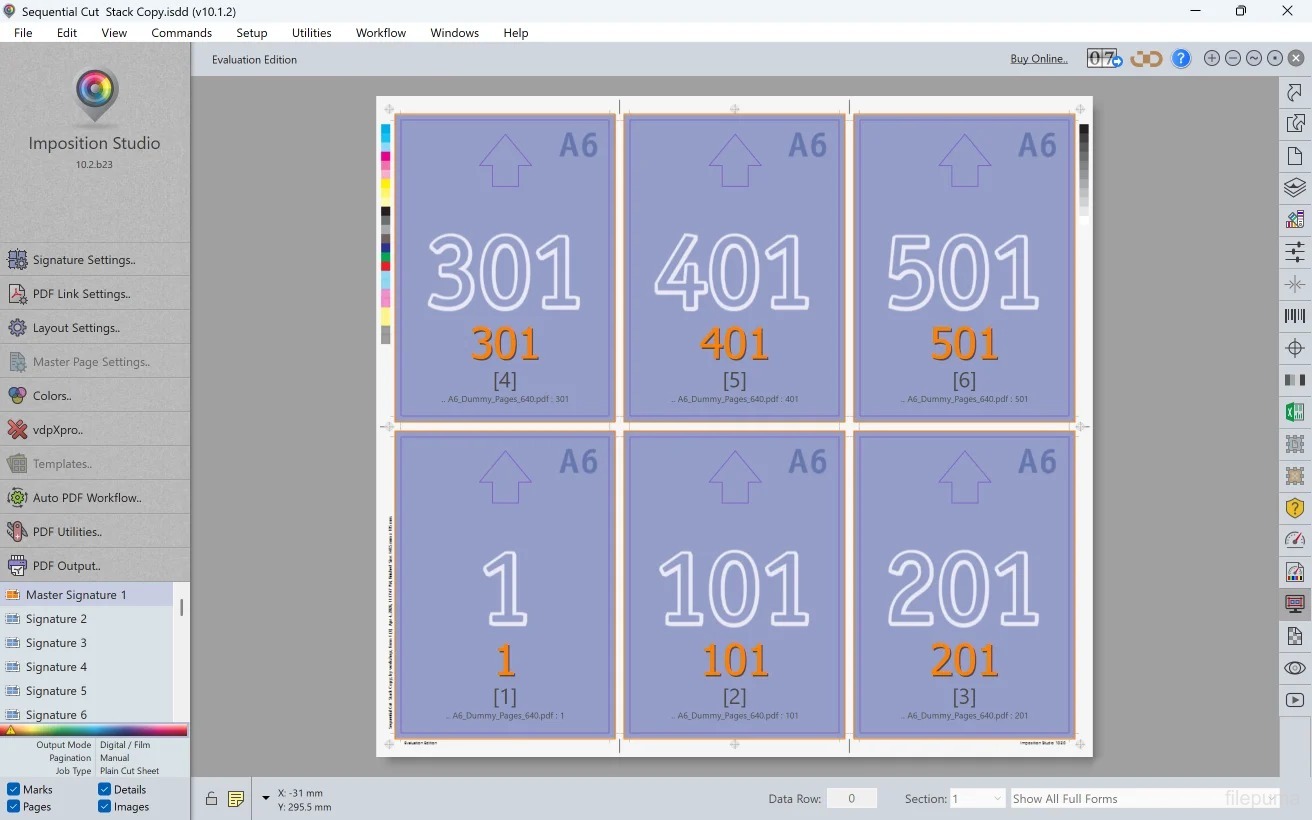Click the coordinates dropdown arrow
Viewport: 1312px width, 820px height.
click(x=266, y=798)
